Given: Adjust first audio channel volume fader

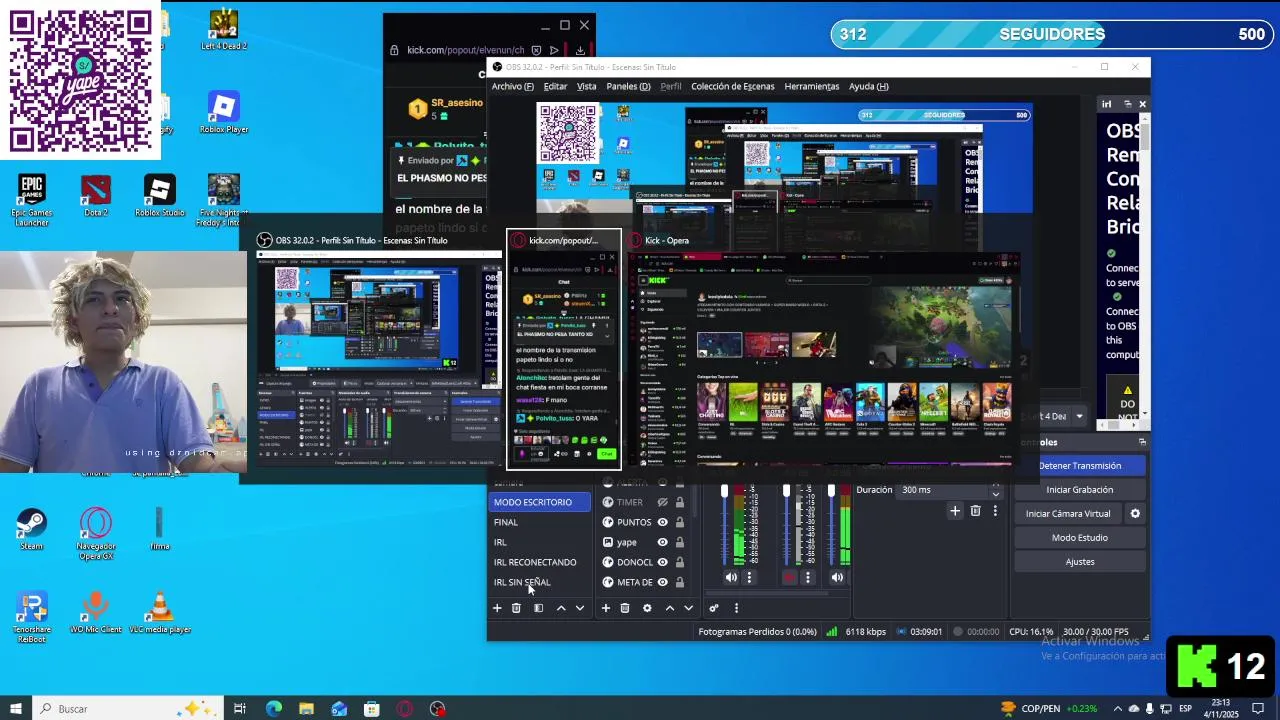Looking at the screenshot, I should (725, 491).
